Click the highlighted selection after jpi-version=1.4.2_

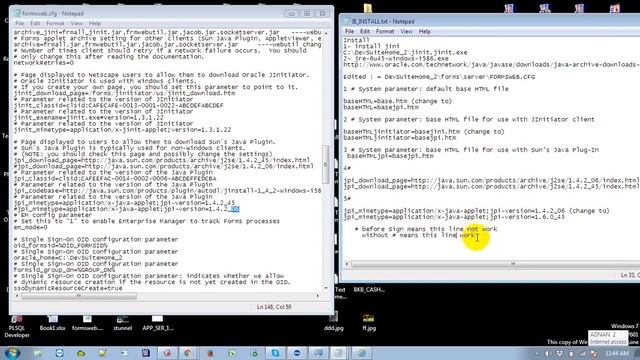234,209
